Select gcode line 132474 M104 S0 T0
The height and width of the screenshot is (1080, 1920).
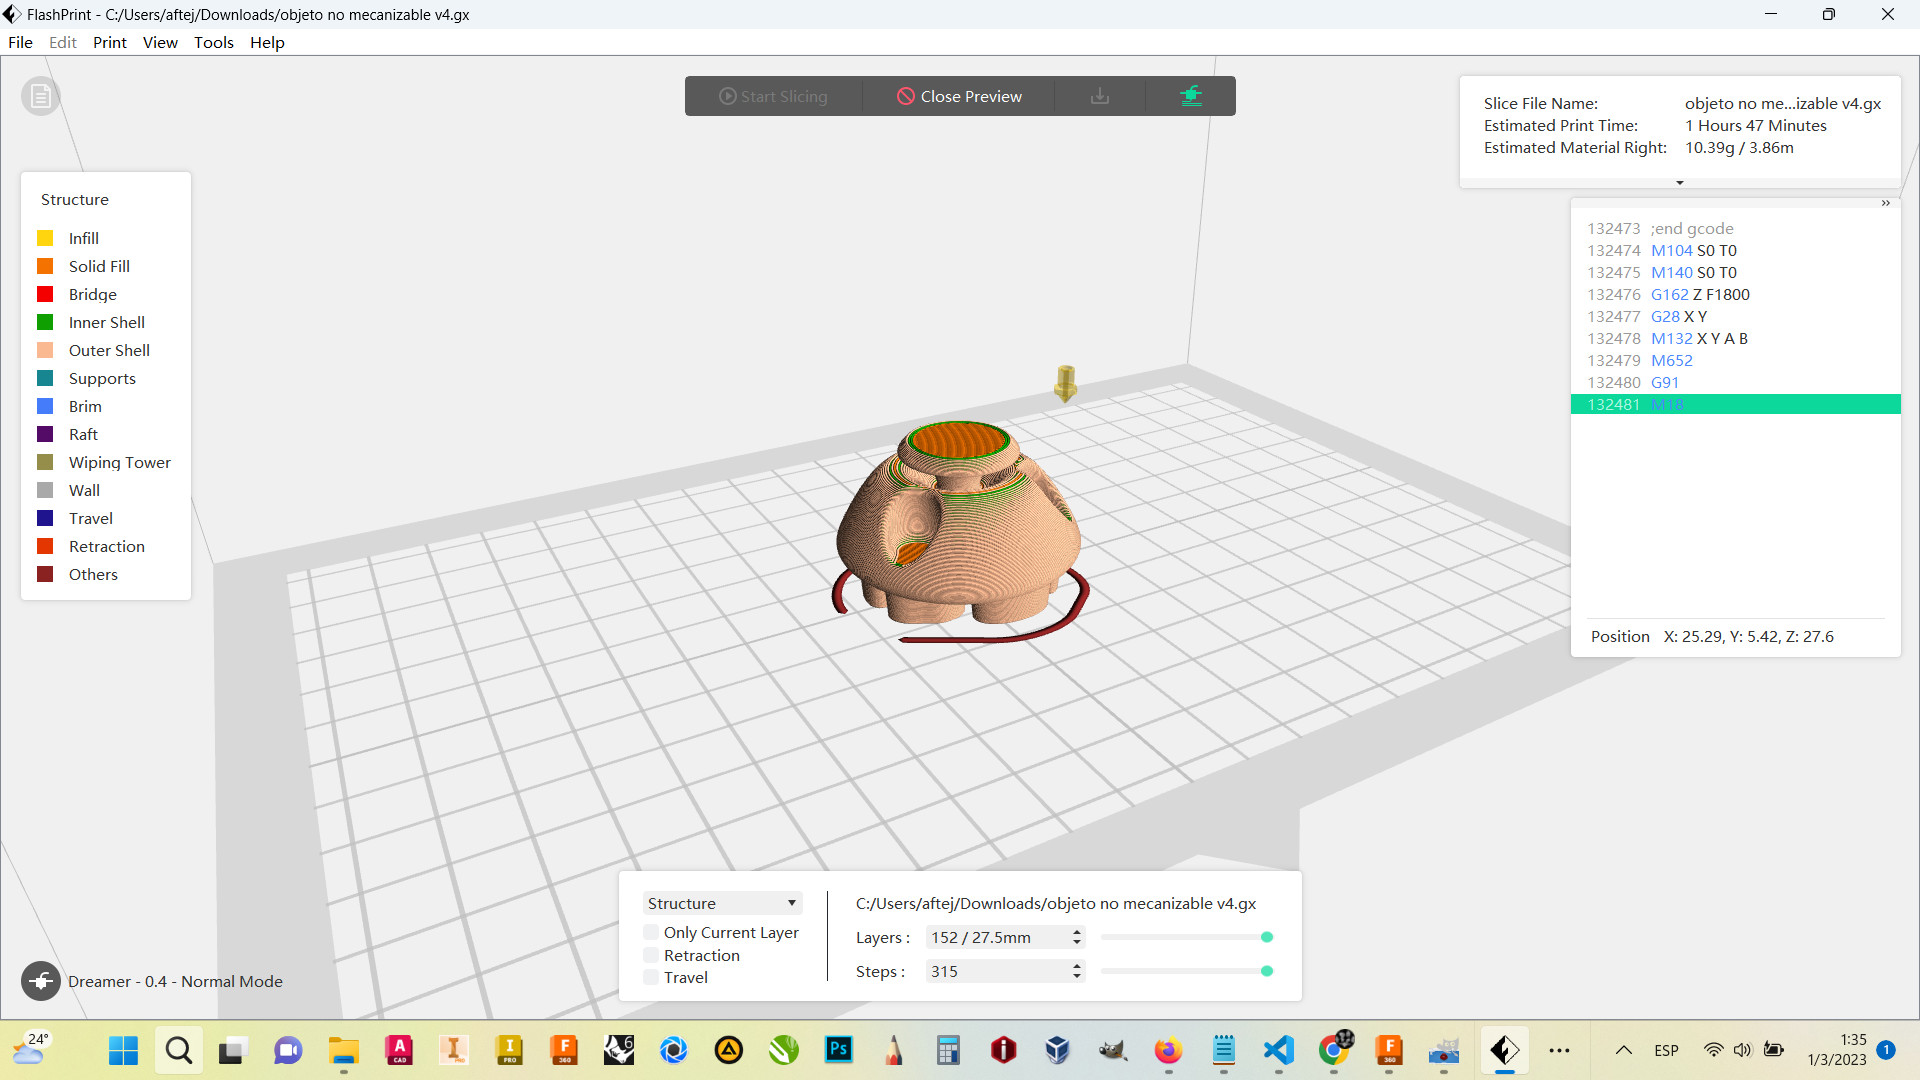[x=1735, y=250]
